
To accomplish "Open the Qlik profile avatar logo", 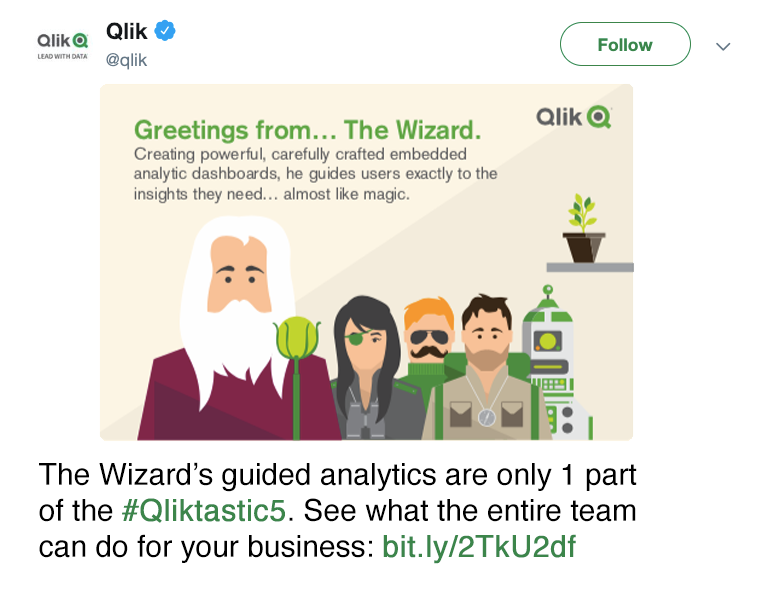I will (x=62, y=46).
